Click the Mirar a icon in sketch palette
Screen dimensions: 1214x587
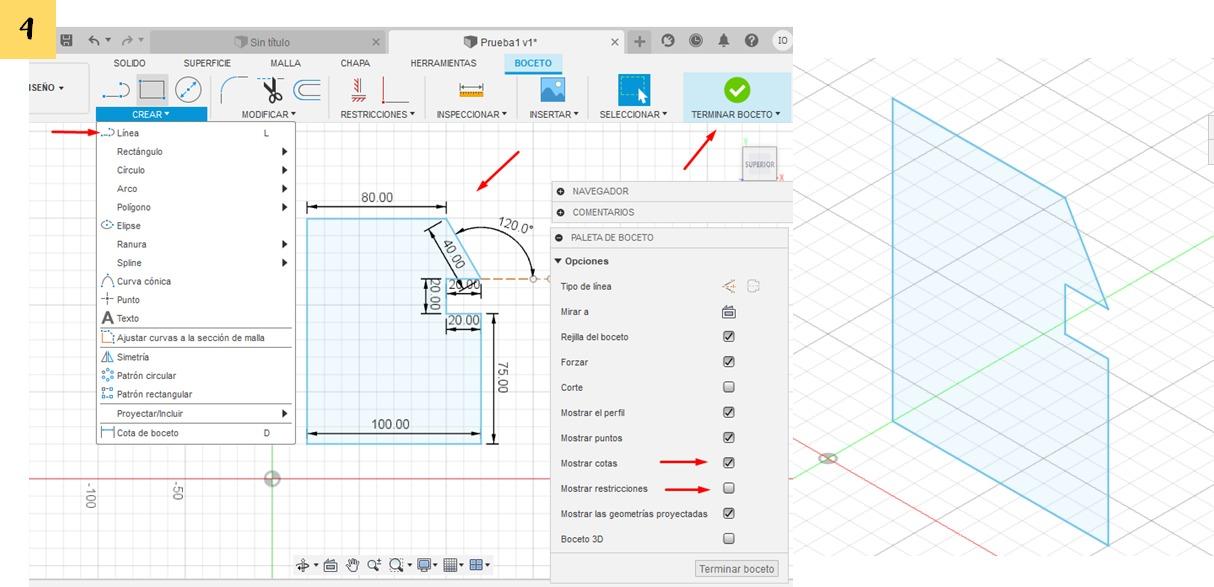pos(729,312)
